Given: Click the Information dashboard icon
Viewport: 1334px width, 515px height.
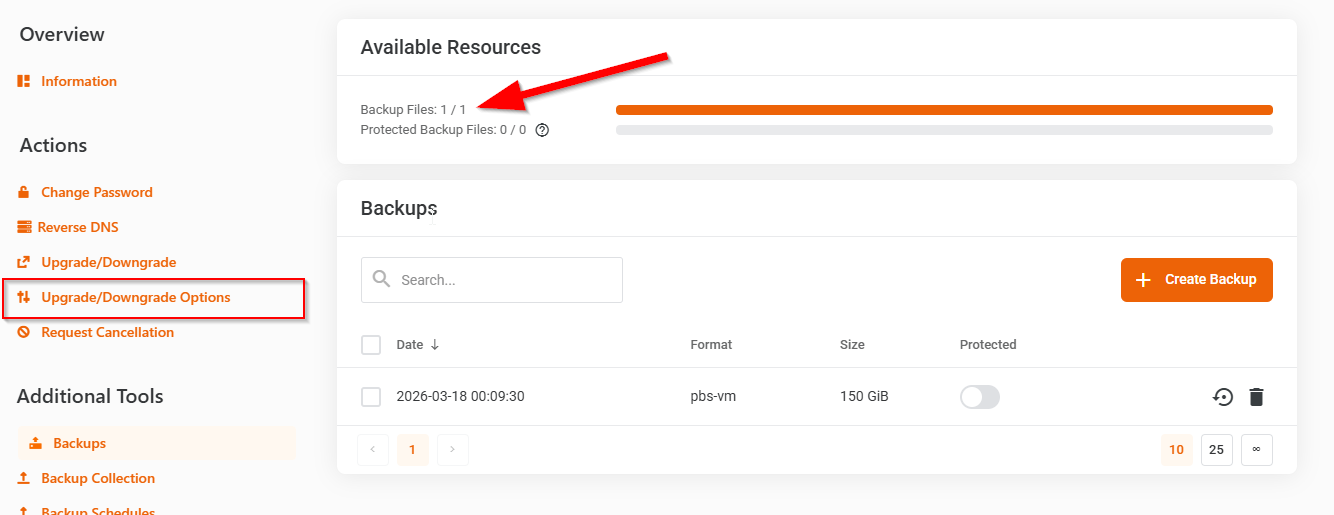Looking at the screenshot, I should 24,81.
